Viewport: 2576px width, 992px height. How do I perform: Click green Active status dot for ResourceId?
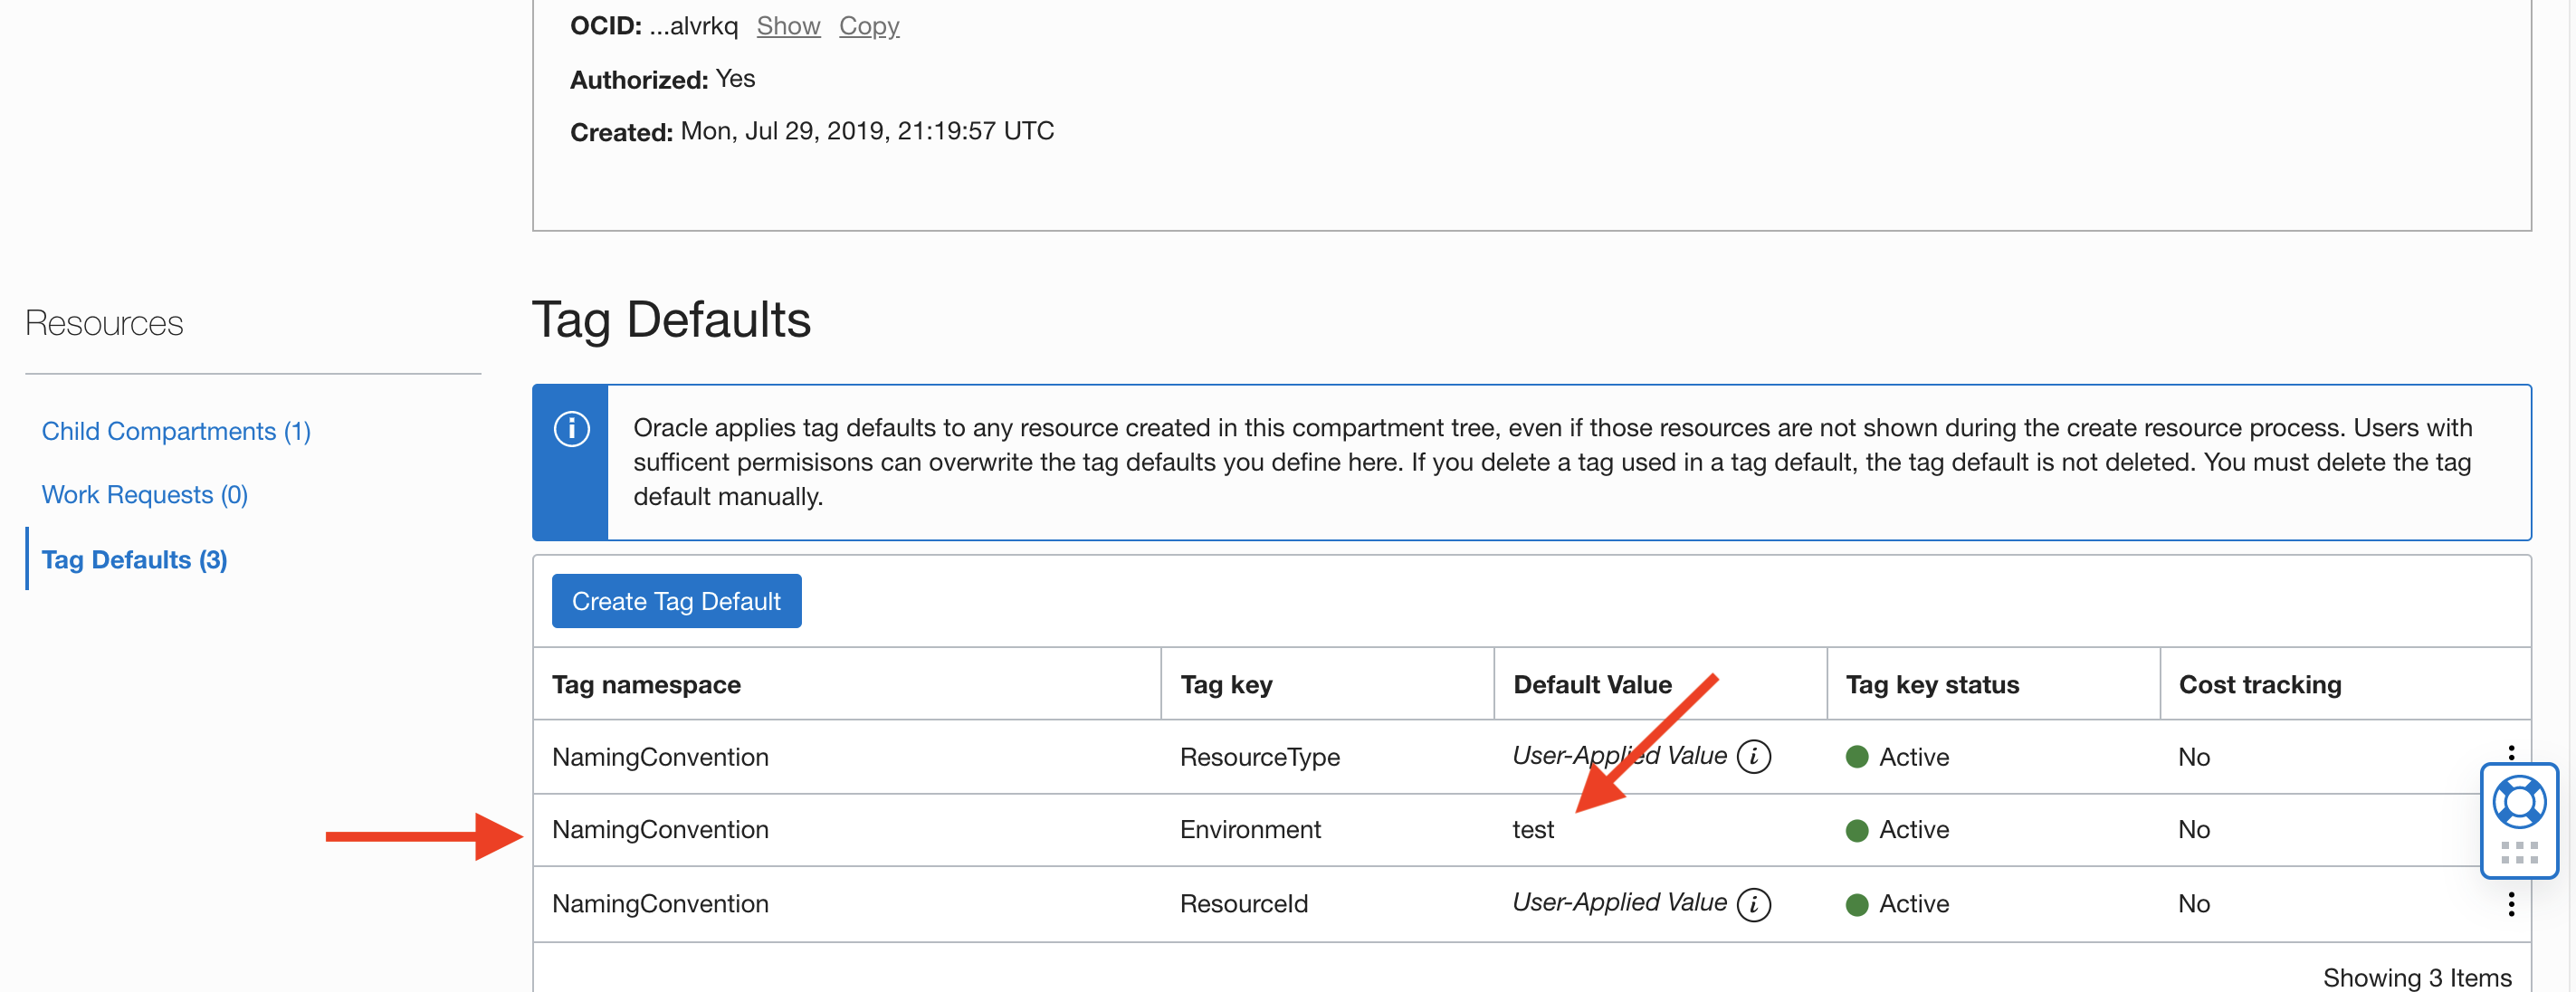click(x=1856, y=904)
